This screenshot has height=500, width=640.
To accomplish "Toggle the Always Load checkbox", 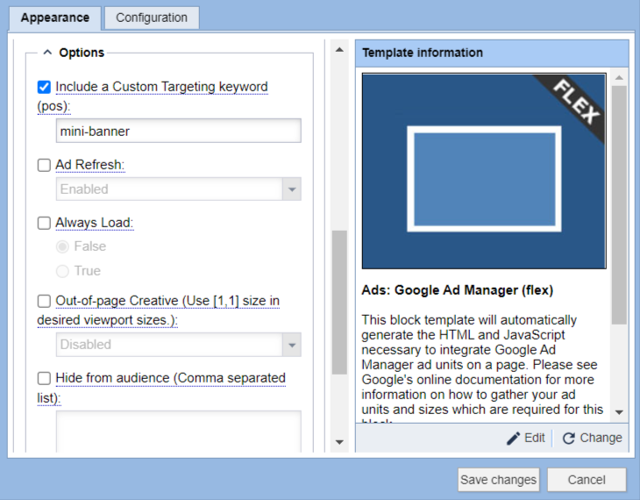I will tap(44, 223).
